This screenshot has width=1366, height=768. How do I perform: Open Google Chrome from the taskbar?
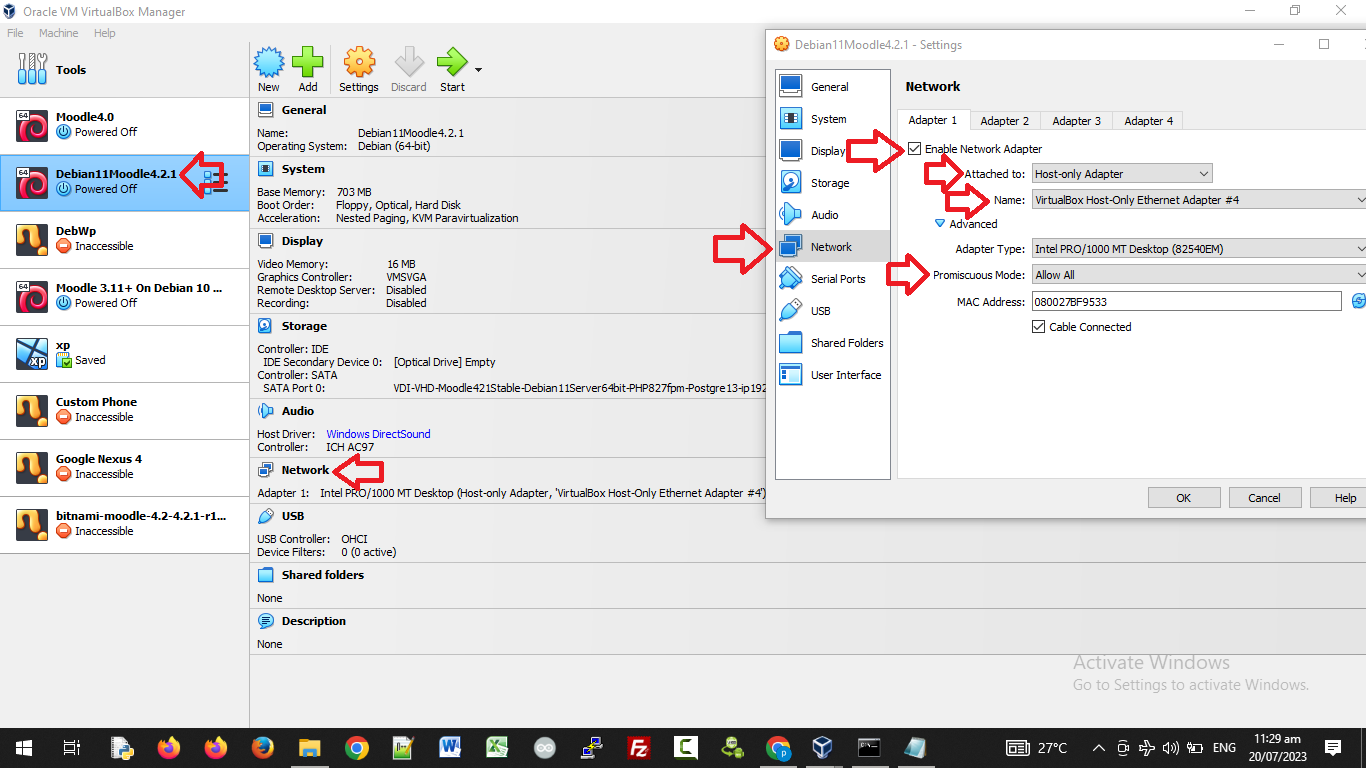click(x=356, y=748)
